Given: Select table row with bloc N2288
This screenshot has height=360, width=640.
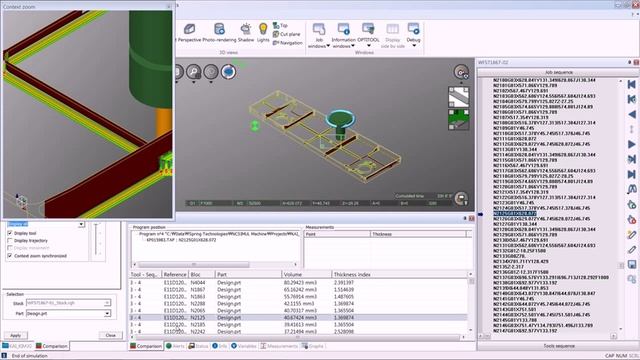Looking at the screenshot, I should click(x=298, y=304).
